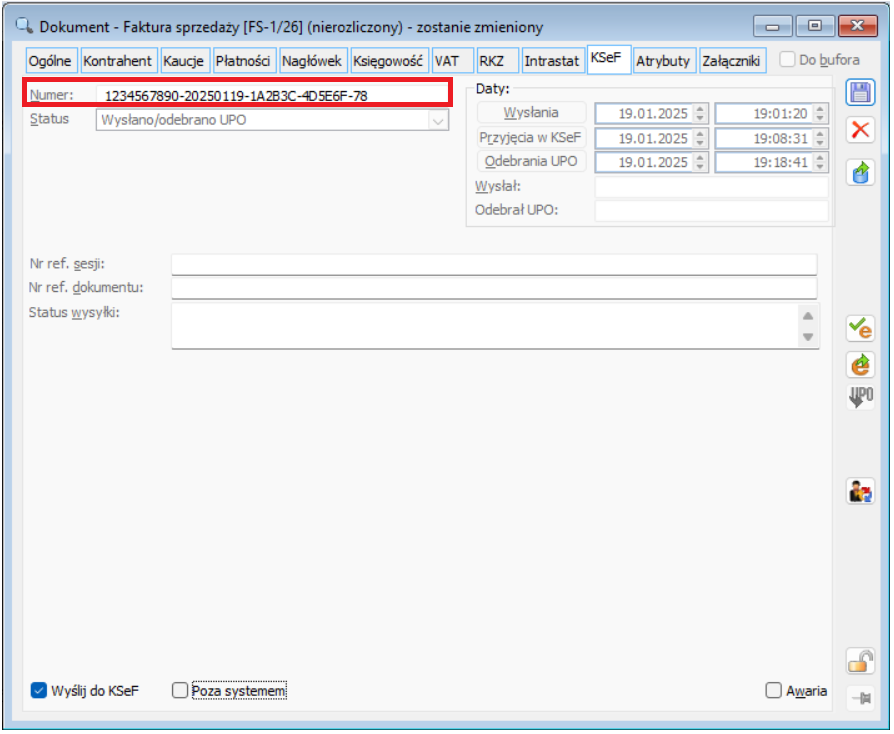The width and height of the screenshot is (894, 734).
Task: Click the Wysłania time 19:01:20 spinner
Action: (x=820, y=113)
